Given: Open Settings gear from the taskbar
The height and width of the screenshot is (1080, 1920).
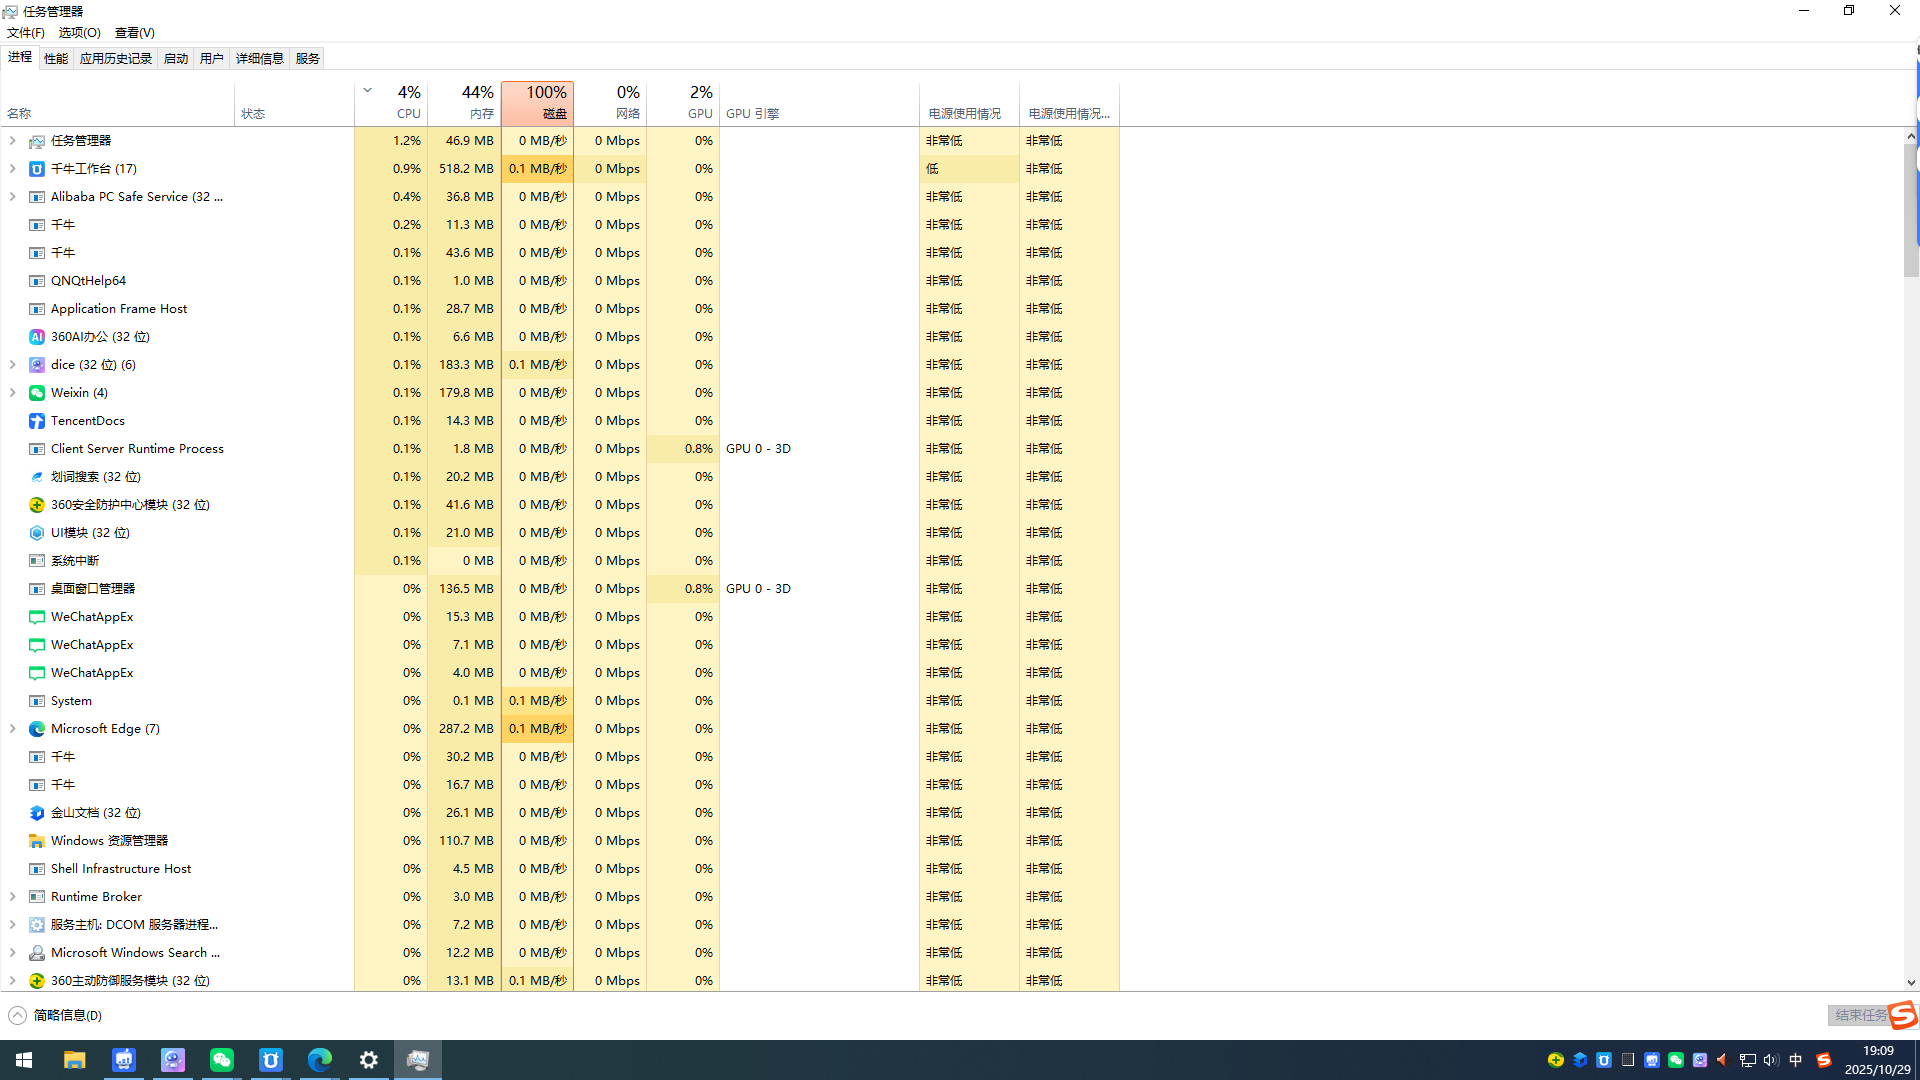Looking at the screenshot, I should pyautogui.click(x=368, y=1060).
